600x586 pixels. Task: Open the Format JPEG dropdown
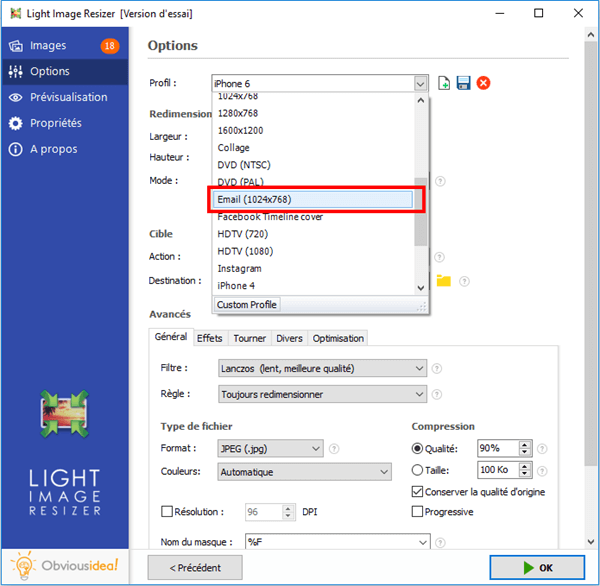pos(270,448)
